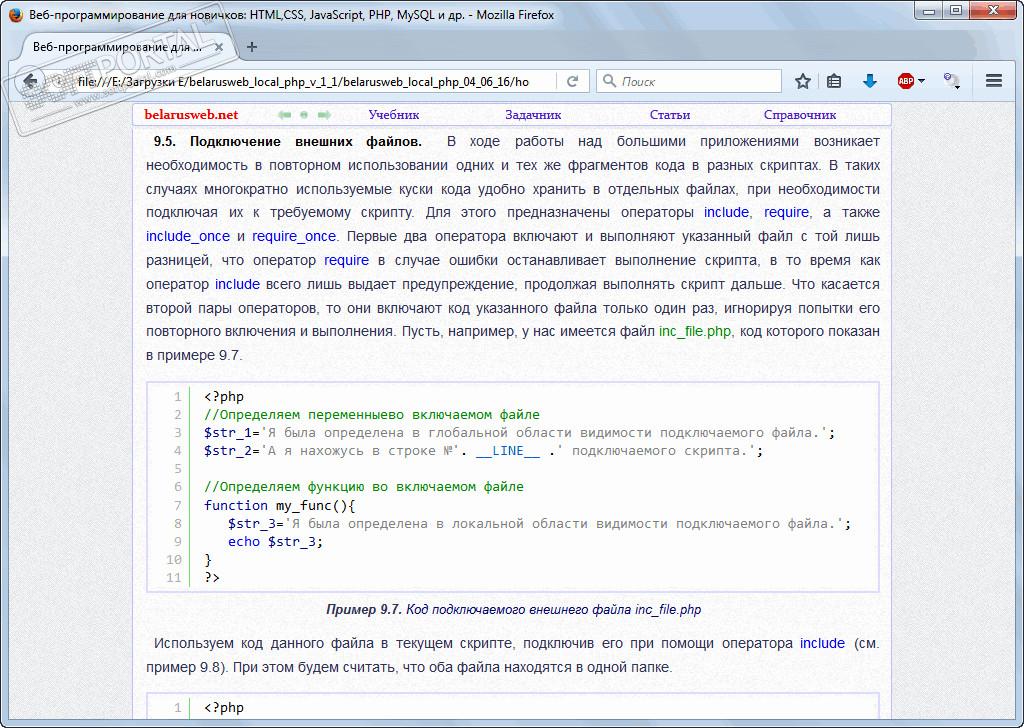The height and width of the screenshot is (728, 1024).
Task: Follow the require_once operator link
Action: (294, 237)
